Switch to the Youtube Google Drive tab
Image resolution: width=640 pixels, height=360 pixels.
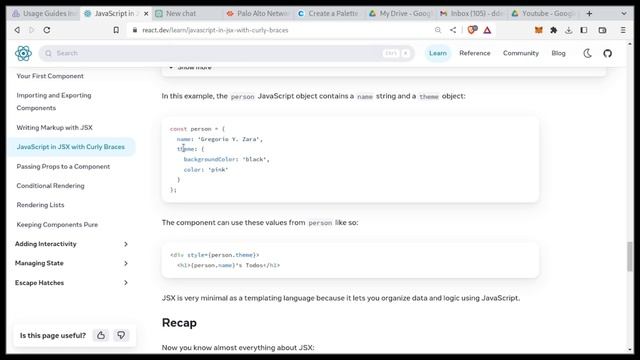pos(543,13)
